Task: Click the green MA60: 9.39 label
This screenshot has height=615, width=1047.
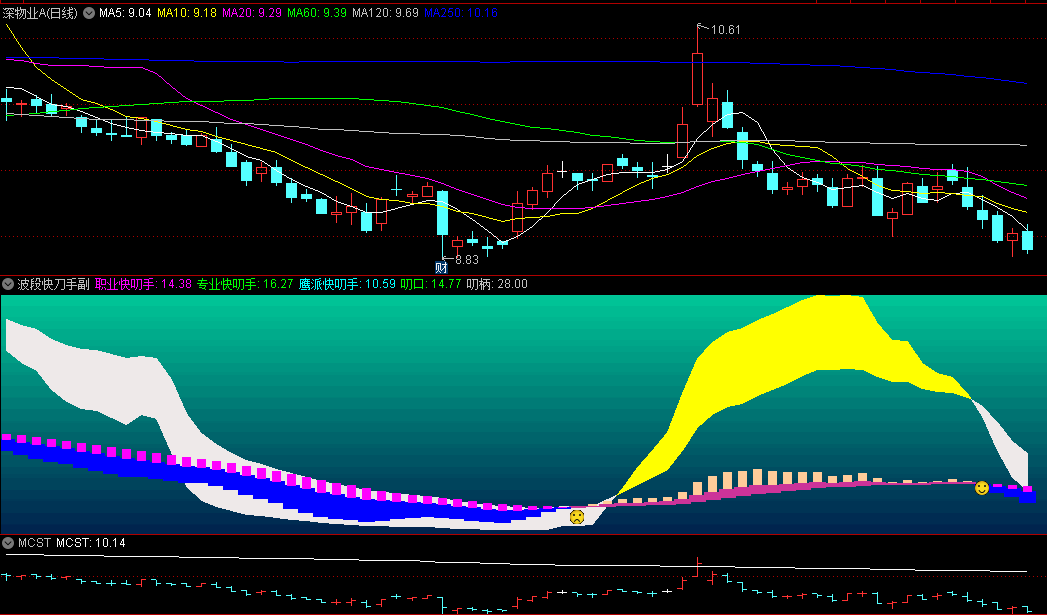Action: (317, 13)
